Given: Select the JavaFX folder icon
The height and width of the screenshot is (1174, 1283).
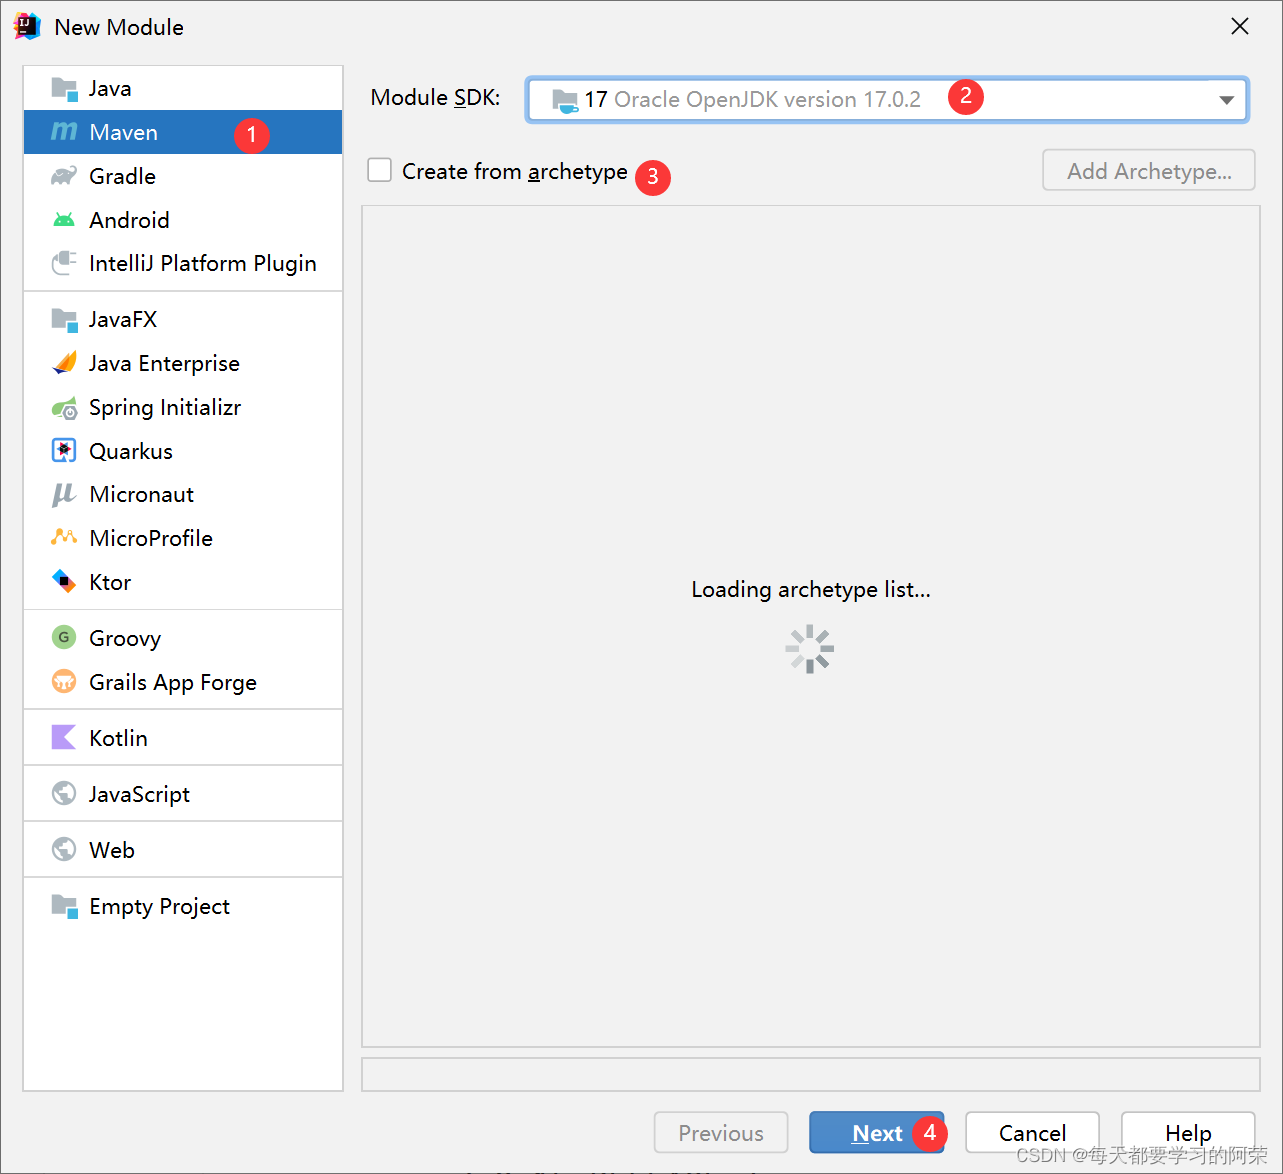Looking at the screenshot, I should click(x=64, y=320).
